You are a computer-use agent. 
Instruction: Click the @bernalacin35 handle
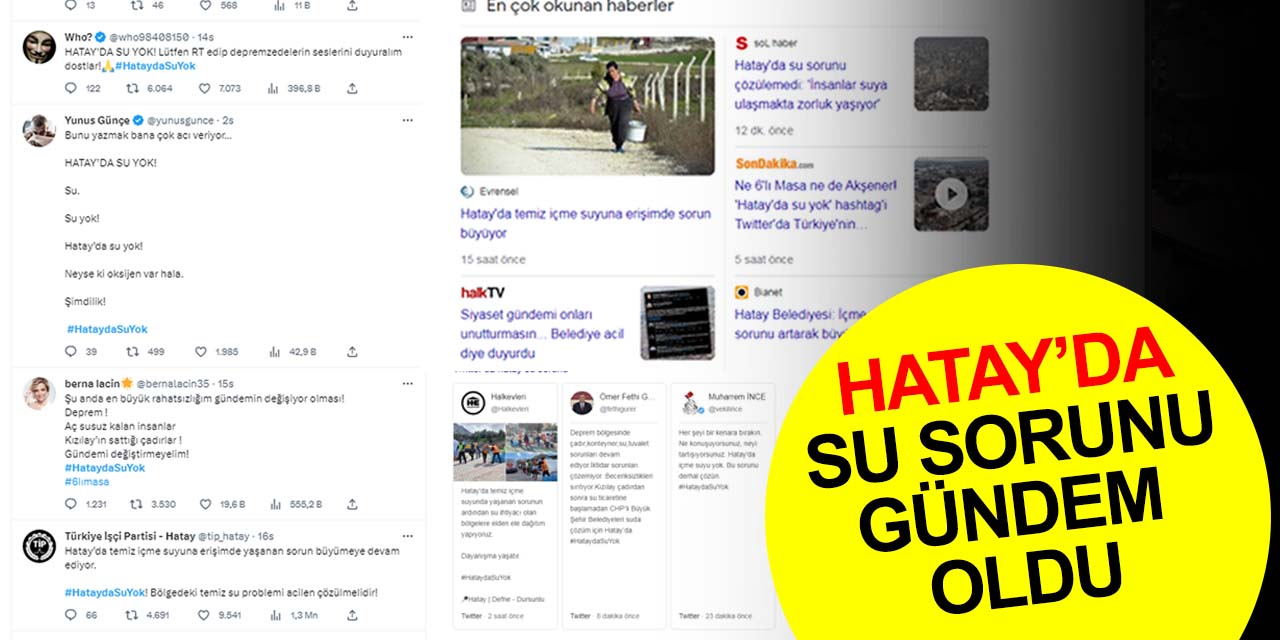[x=174, y=383]
